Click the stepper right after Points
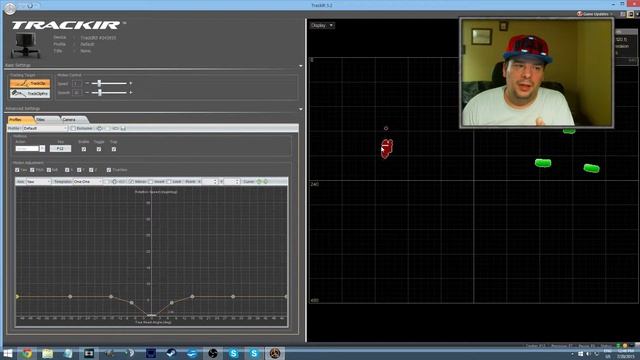 pyautogui.click(x=215, y=181)
